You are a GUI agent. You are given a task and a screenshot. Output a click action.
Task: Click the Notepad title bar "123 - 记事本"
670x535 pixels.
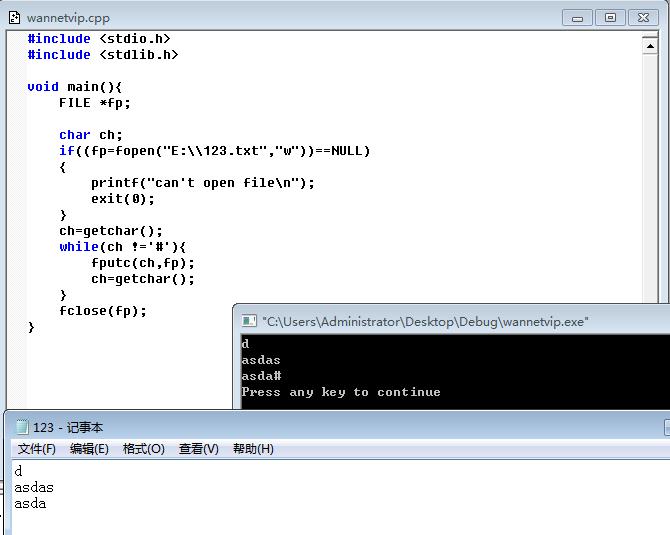pos(68,427)
